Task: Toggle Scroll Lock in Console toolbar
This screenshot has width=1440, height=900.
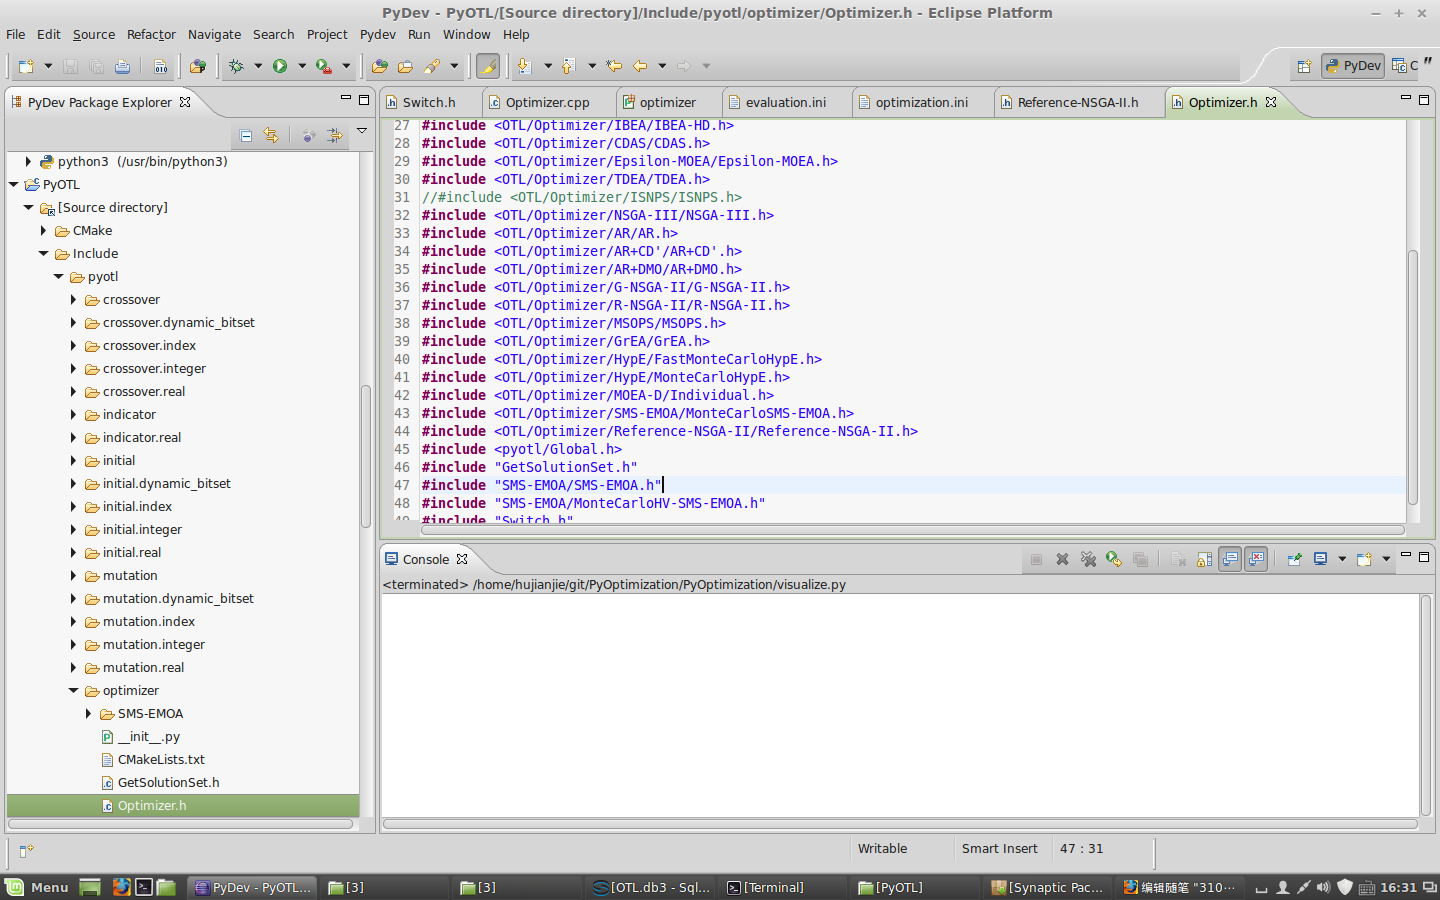Action: (1204, 559)
